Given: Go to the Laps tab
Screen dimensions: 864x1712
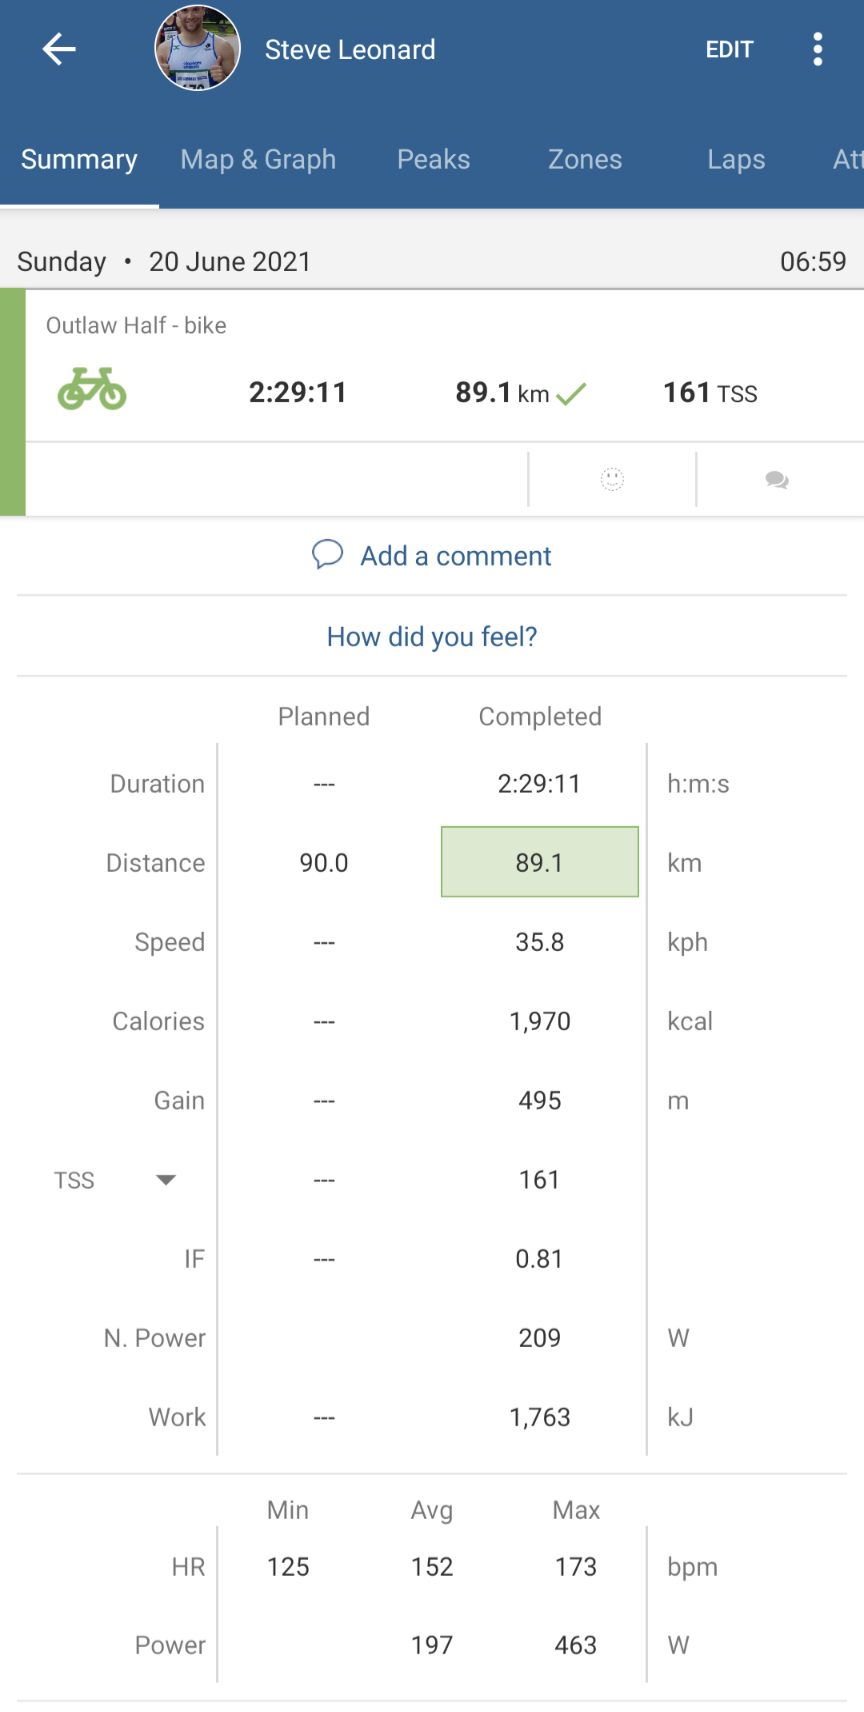Looking at the screenshot, I should pyautogui.click(x=736, y=160).
